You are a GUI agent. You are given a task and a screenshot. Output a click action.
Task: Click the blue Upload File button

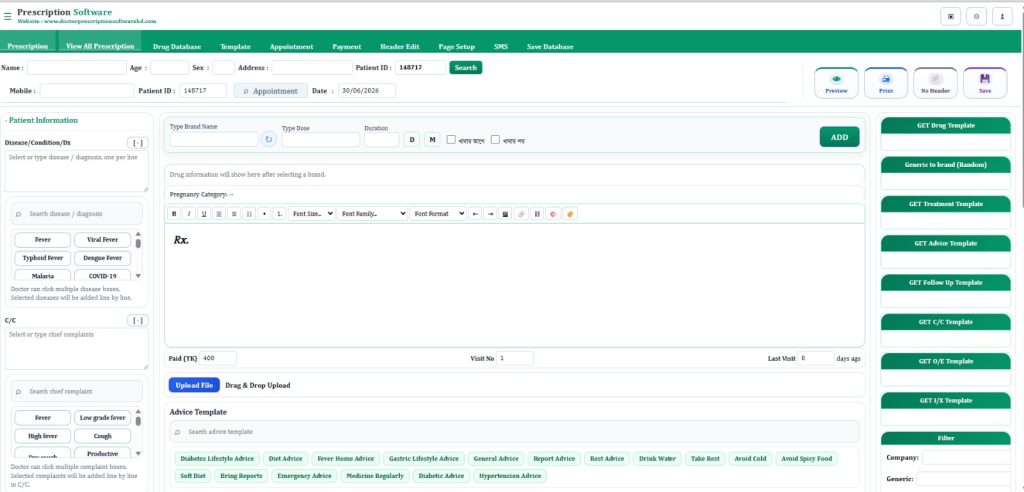coord(194,385)
